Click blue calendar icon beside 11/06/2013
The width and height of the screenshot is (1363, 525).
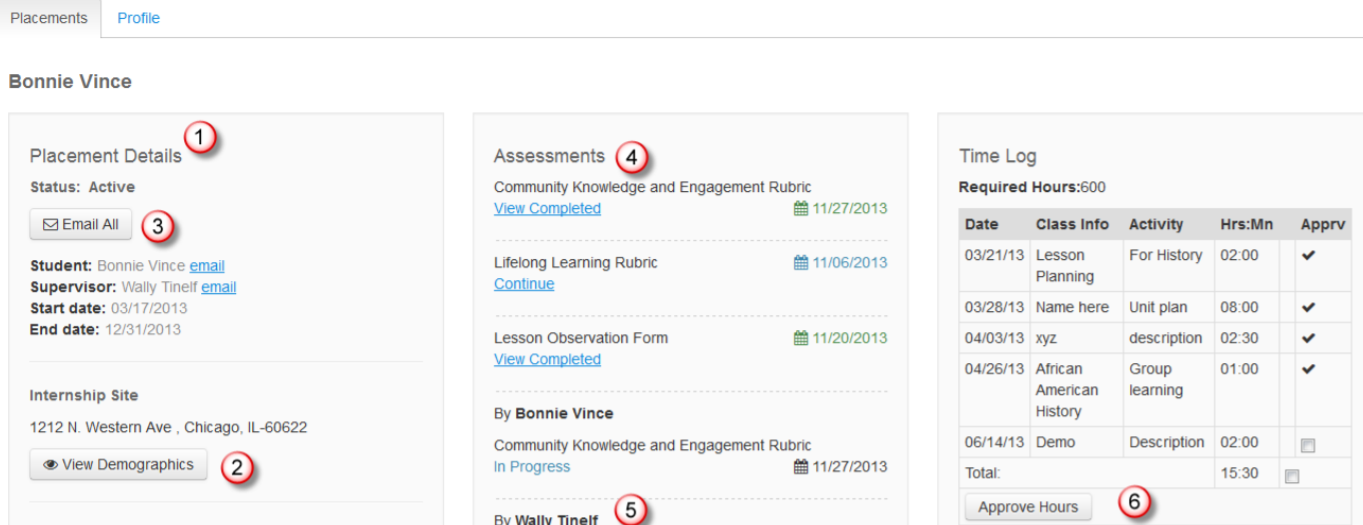[801, 263]
